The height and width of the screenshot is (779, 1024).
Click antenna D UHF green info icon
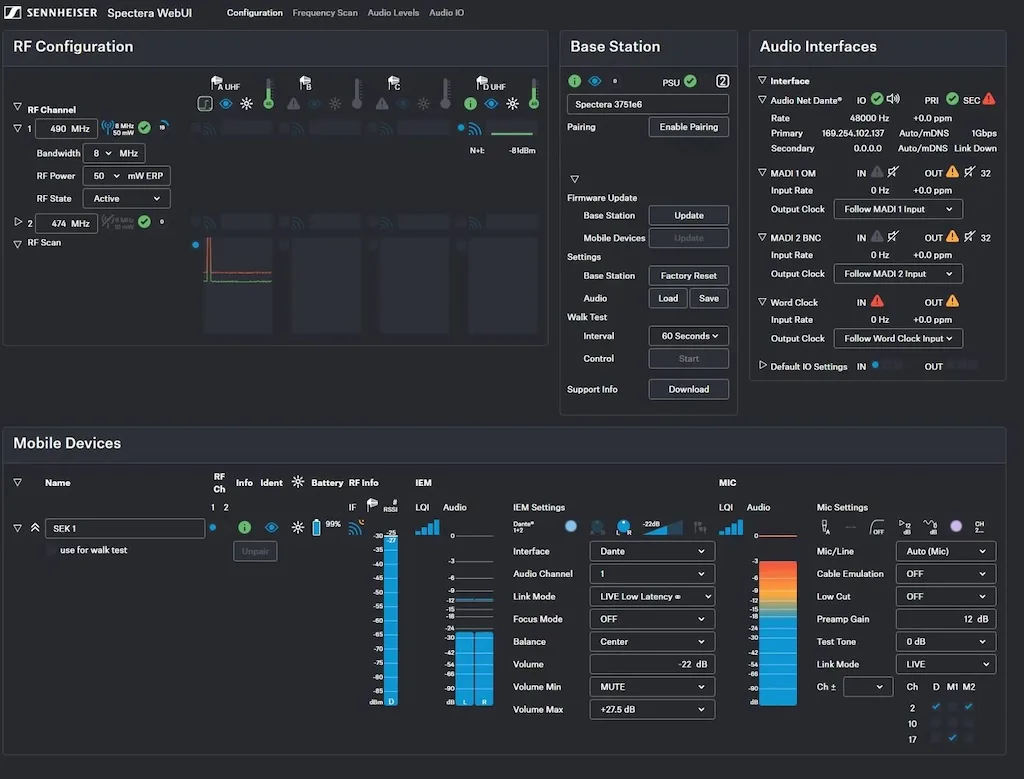(x=472, y=103)
